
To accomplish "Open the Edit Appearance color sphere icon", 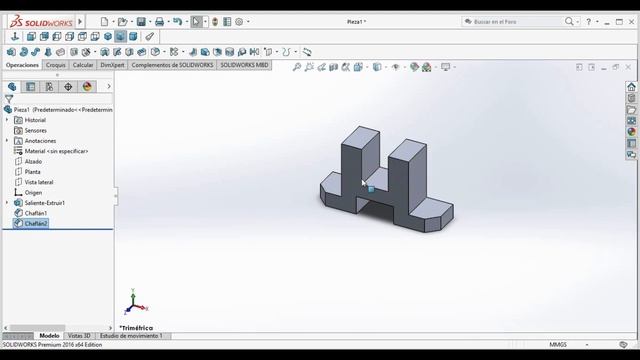I will 414,67.
